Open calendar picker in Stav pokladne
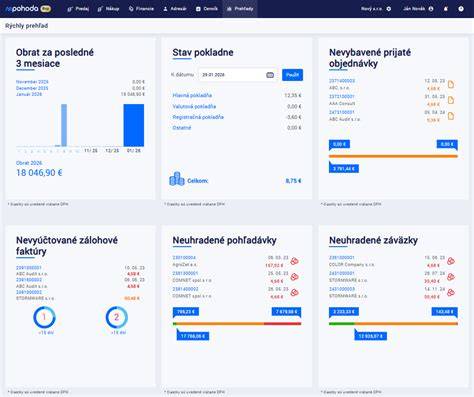 click(270, 75)
